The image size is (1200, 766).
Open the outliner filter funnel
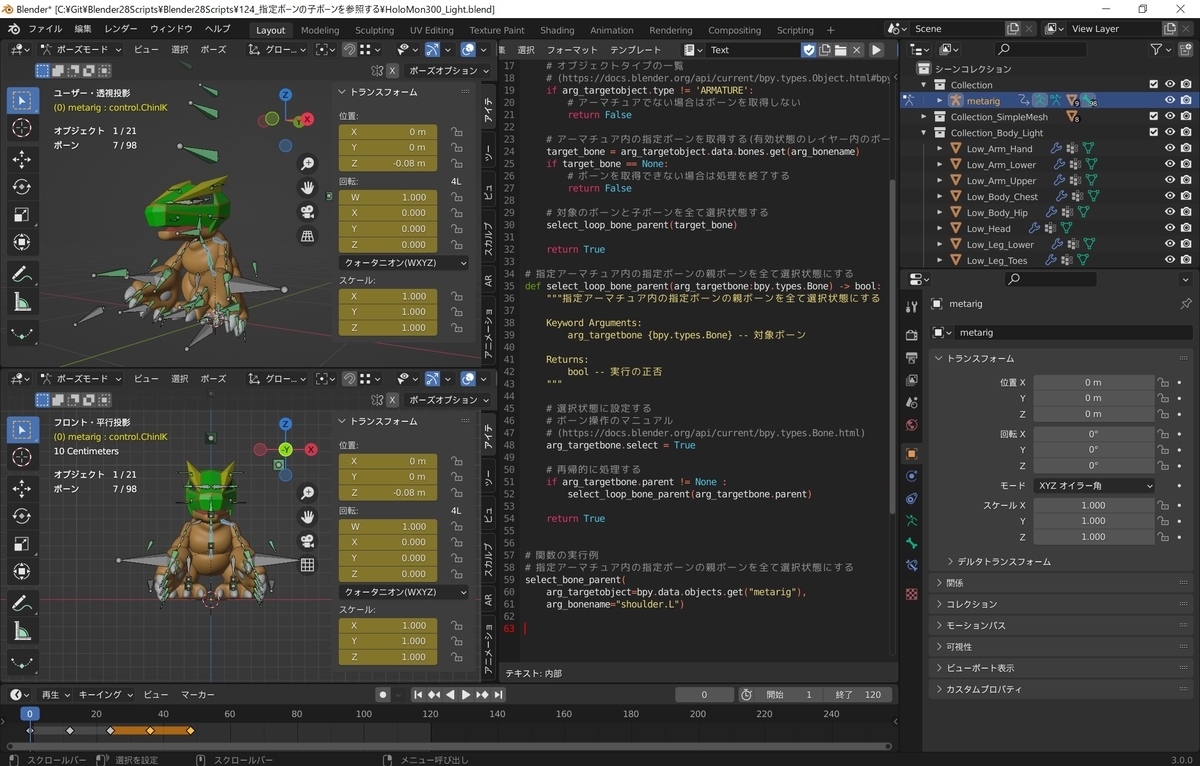pyautogui.click(x=1156, y=49)
